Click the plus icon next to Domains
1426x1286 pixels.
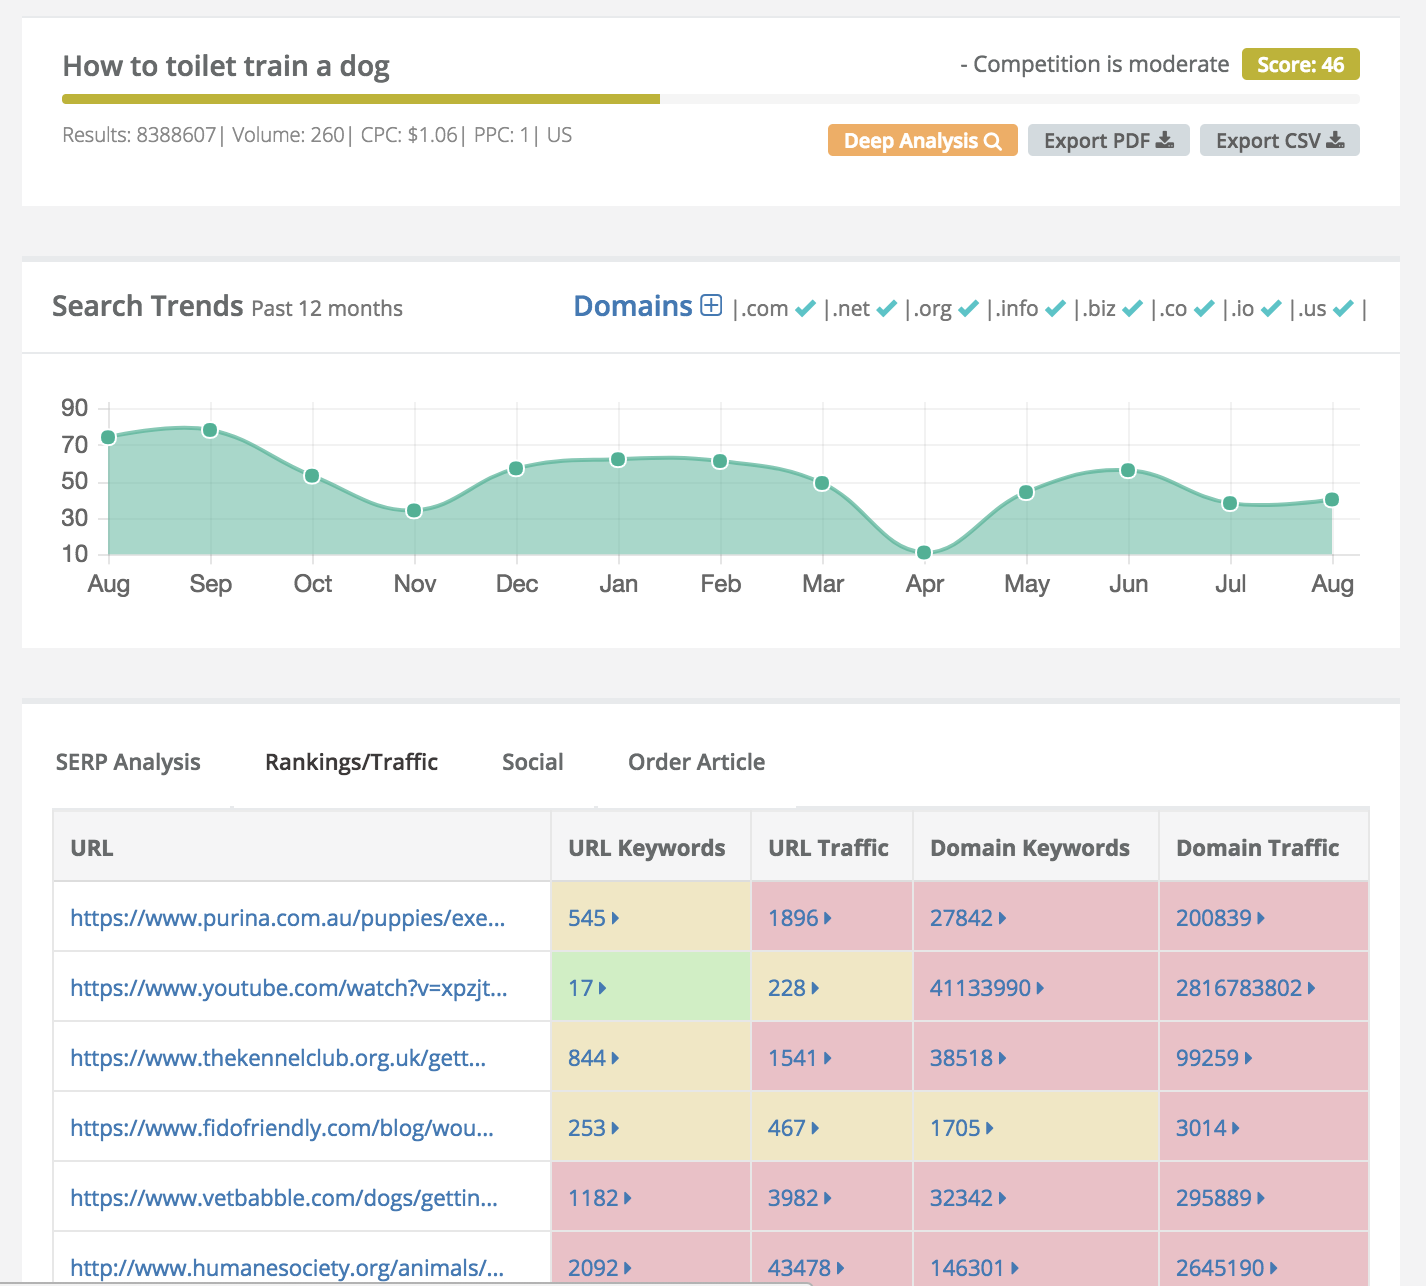coord(710,304)
